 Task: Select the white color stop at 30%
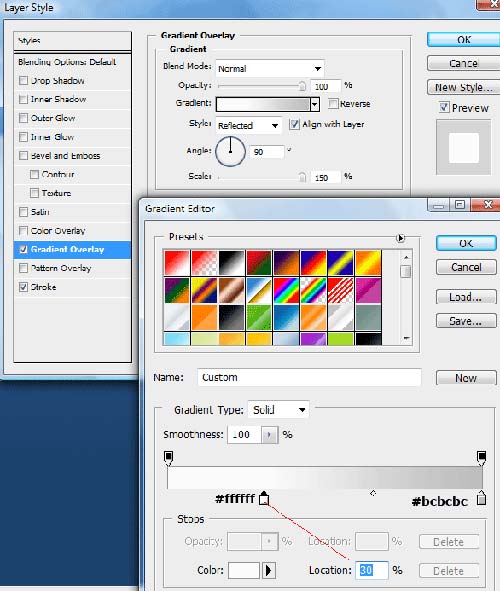tap(264, 498)
